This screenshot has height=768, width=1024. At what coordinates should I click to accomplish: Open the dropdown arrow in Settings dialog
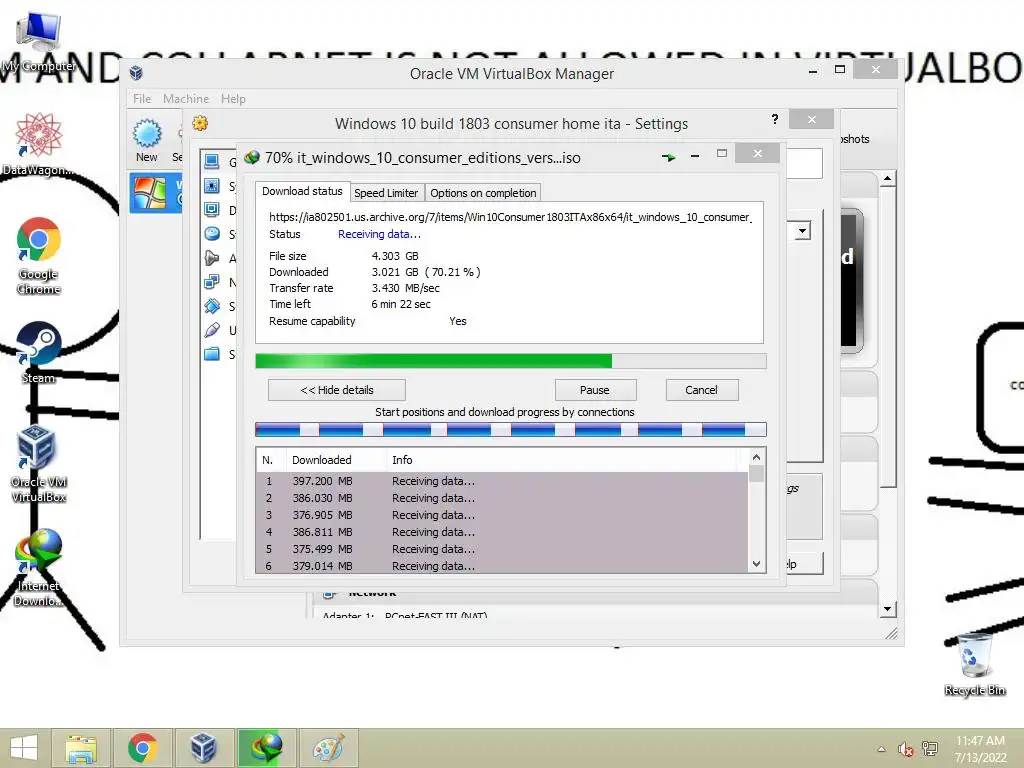[x=803, y=231]
